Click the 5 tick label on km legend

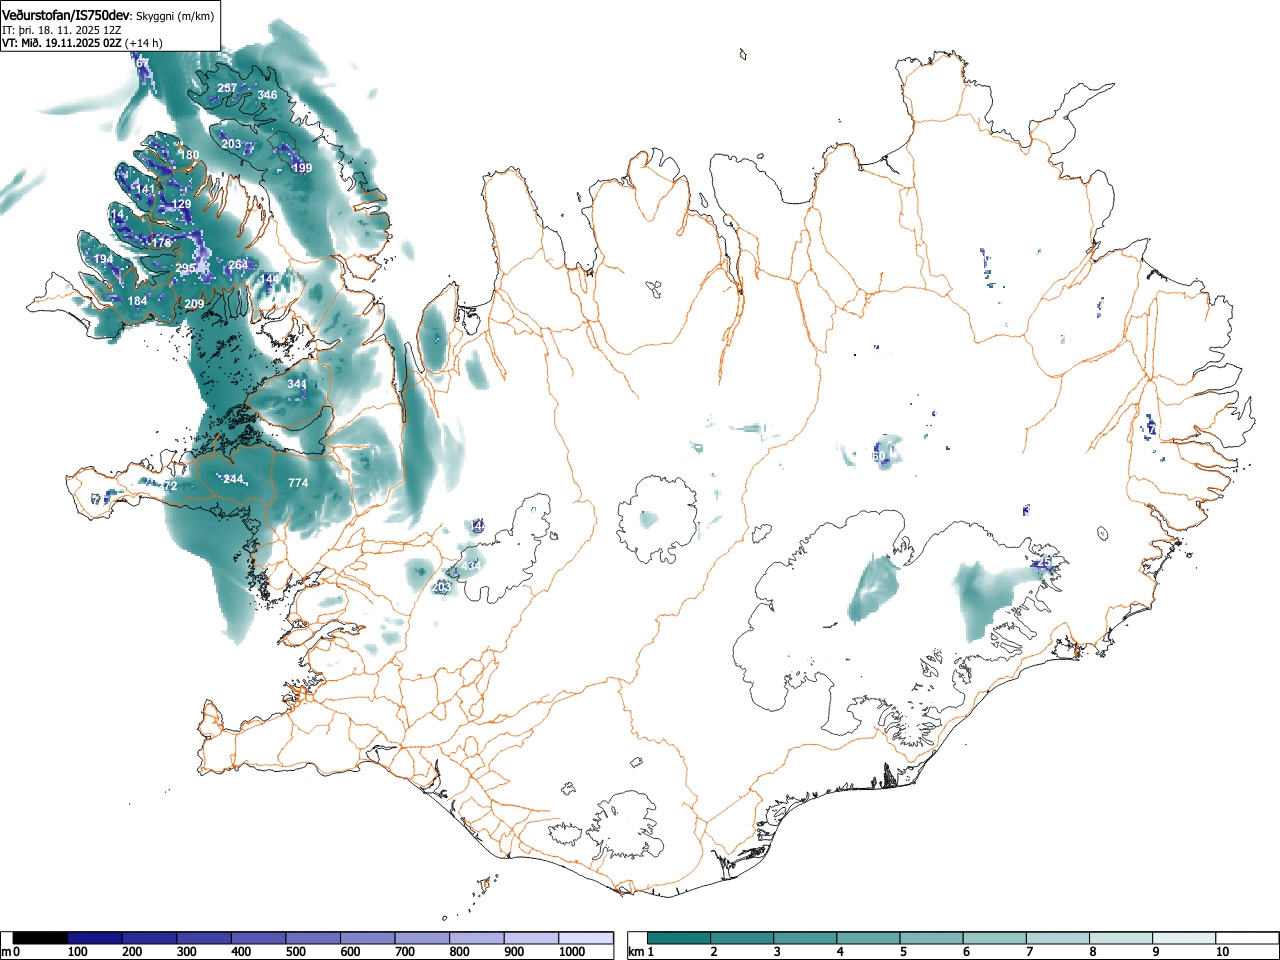tap(903, 952)
